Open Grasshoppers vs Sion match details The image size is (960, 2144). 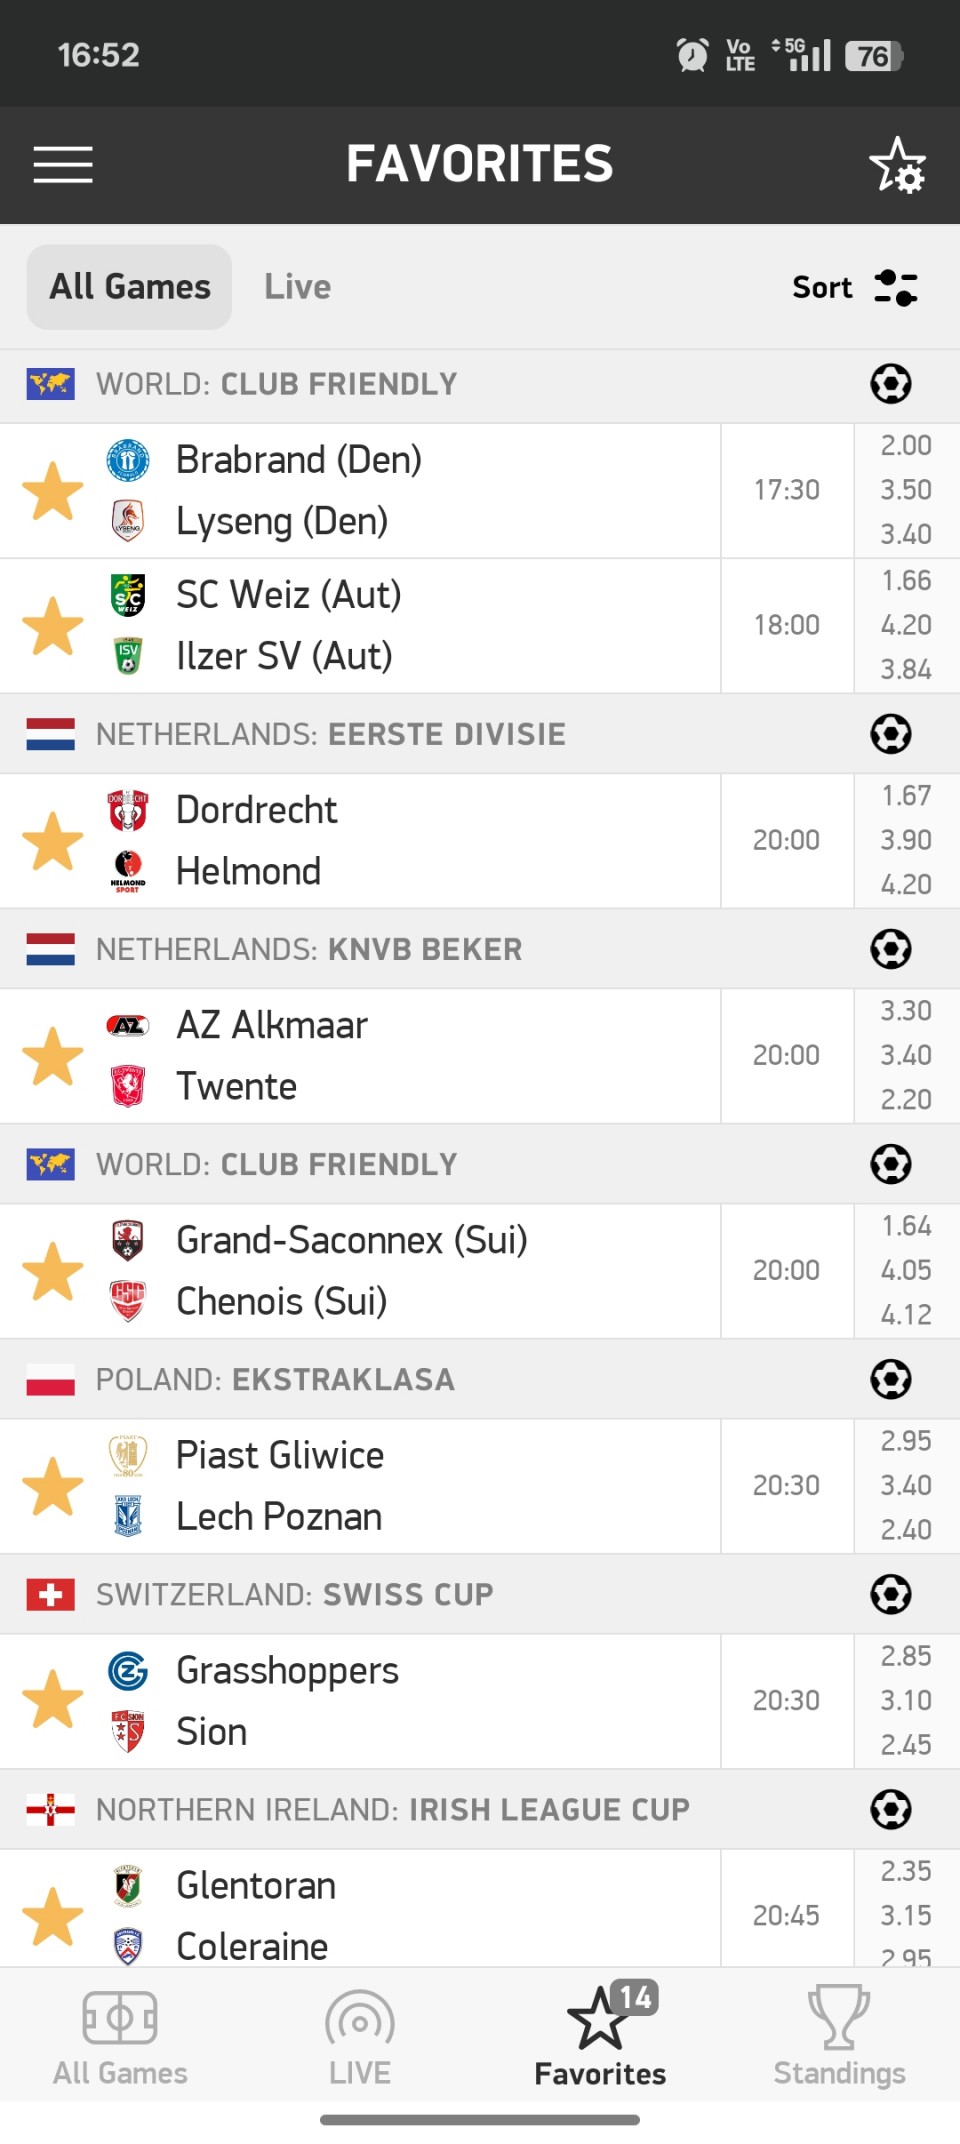coord(400,1702)
